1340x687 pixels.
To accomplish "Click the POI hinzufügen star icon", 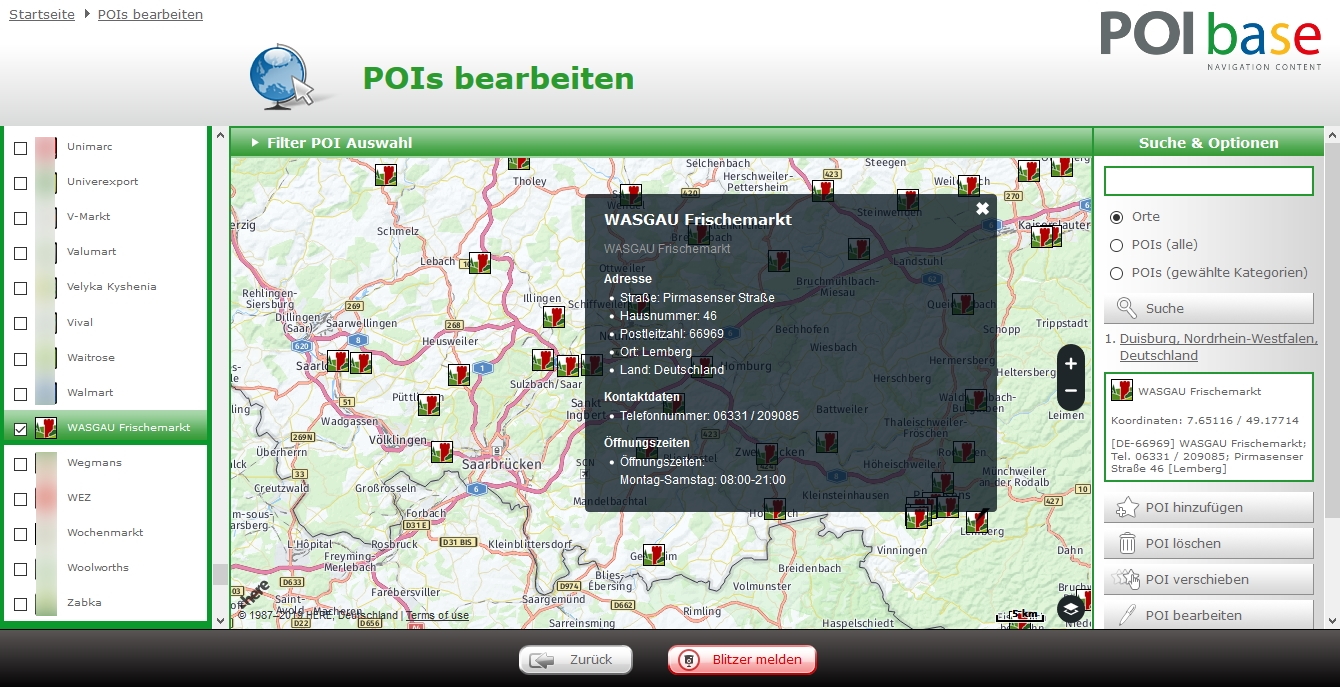I will point(1127,508).
